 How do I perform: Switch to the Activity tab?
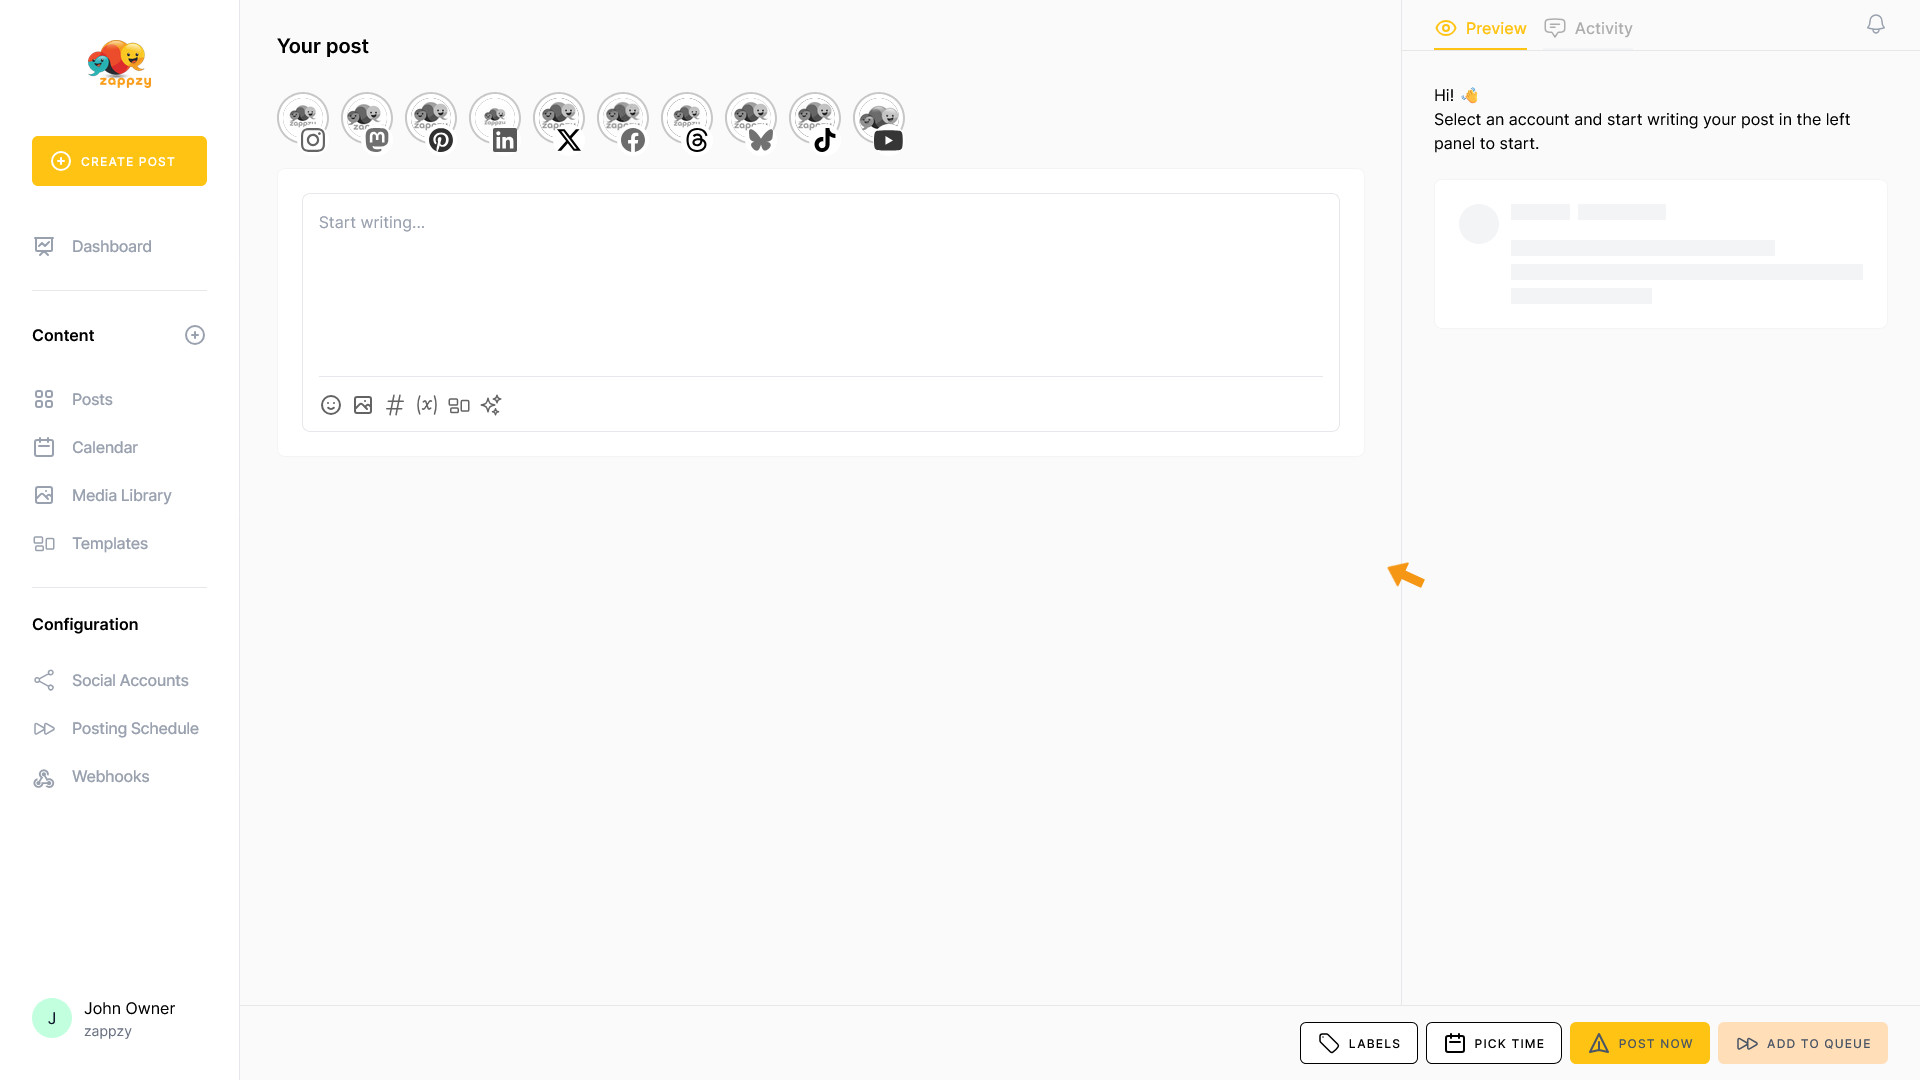click(1589, 28)
